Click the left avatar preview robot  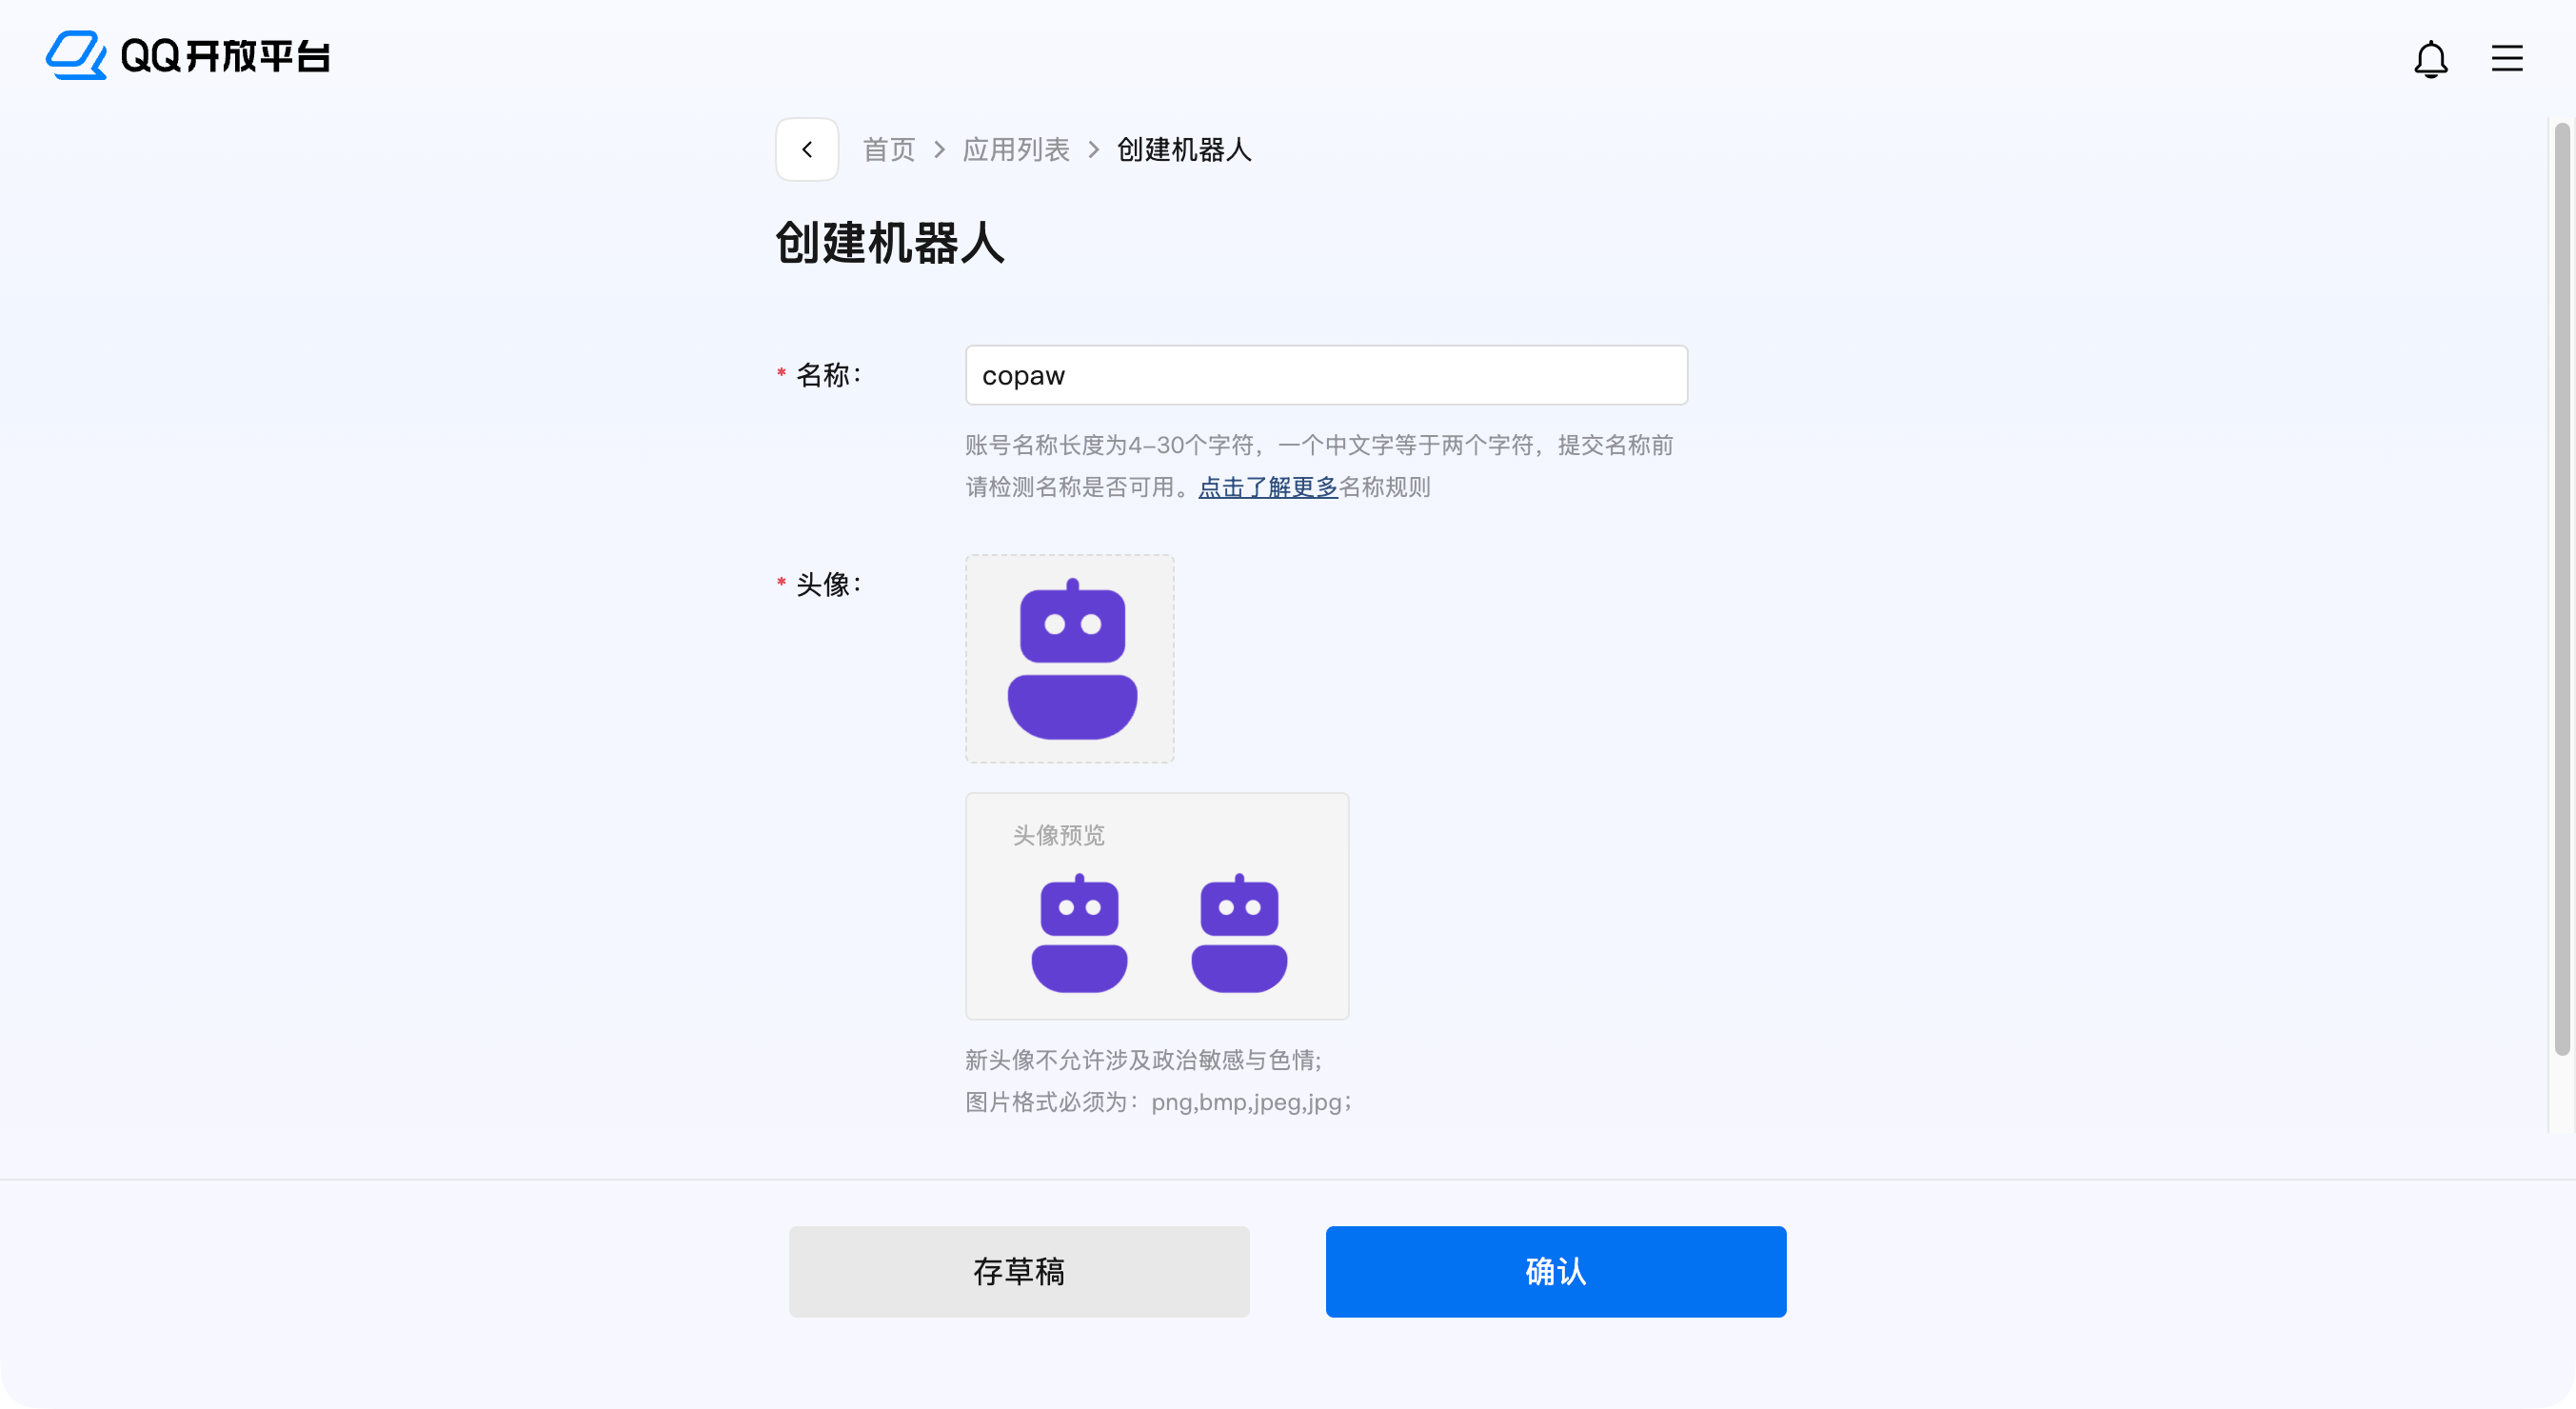pos(1079,933)
